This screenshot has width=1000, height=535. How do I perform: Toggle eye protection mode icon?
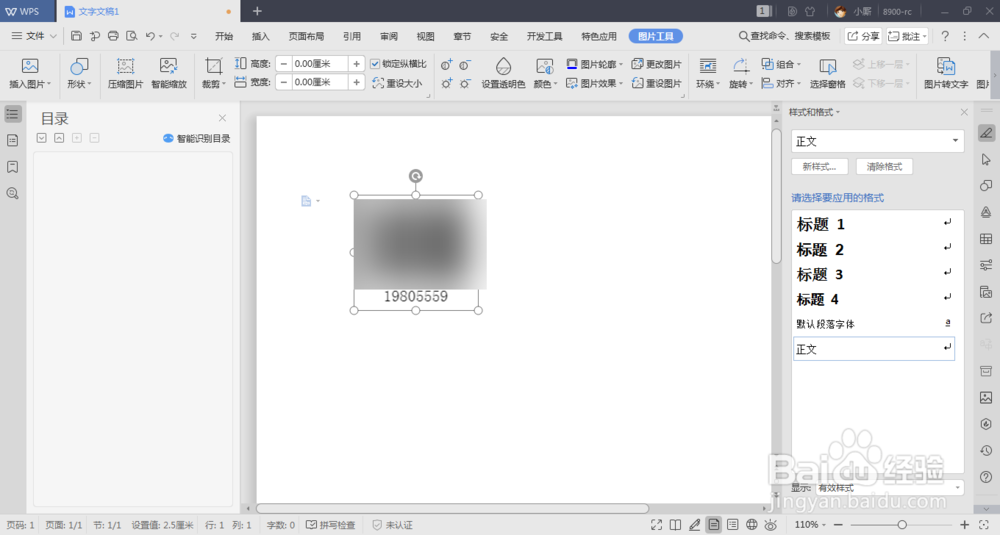click(771, 525)
